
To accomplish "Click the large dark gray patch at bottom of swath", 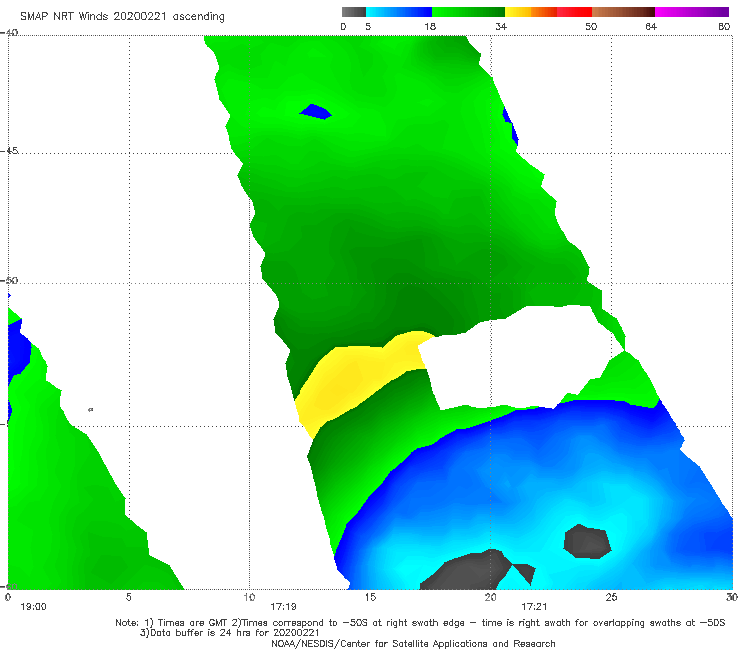I will tap(467, 571).
